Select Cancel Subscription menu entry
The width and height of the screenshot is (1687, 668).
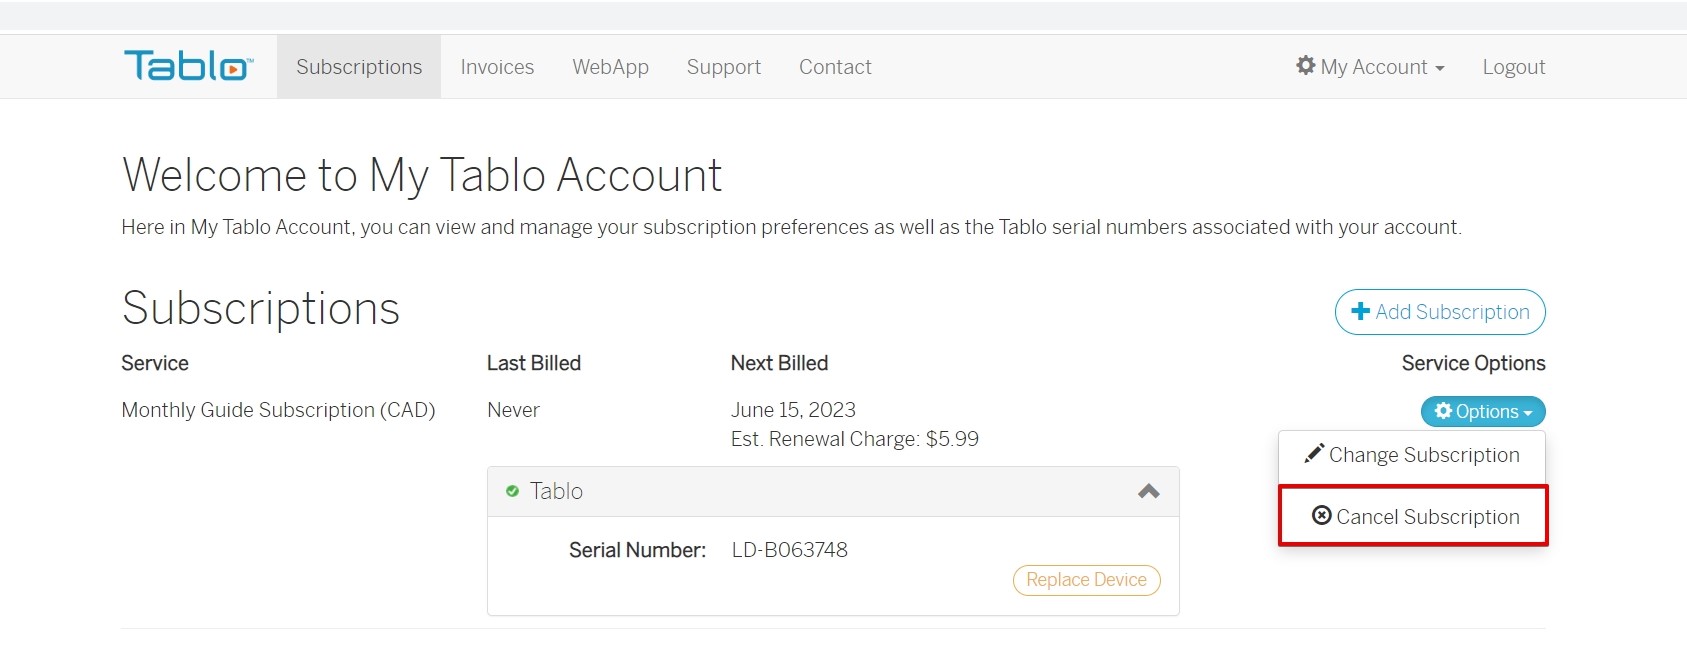1413,516
